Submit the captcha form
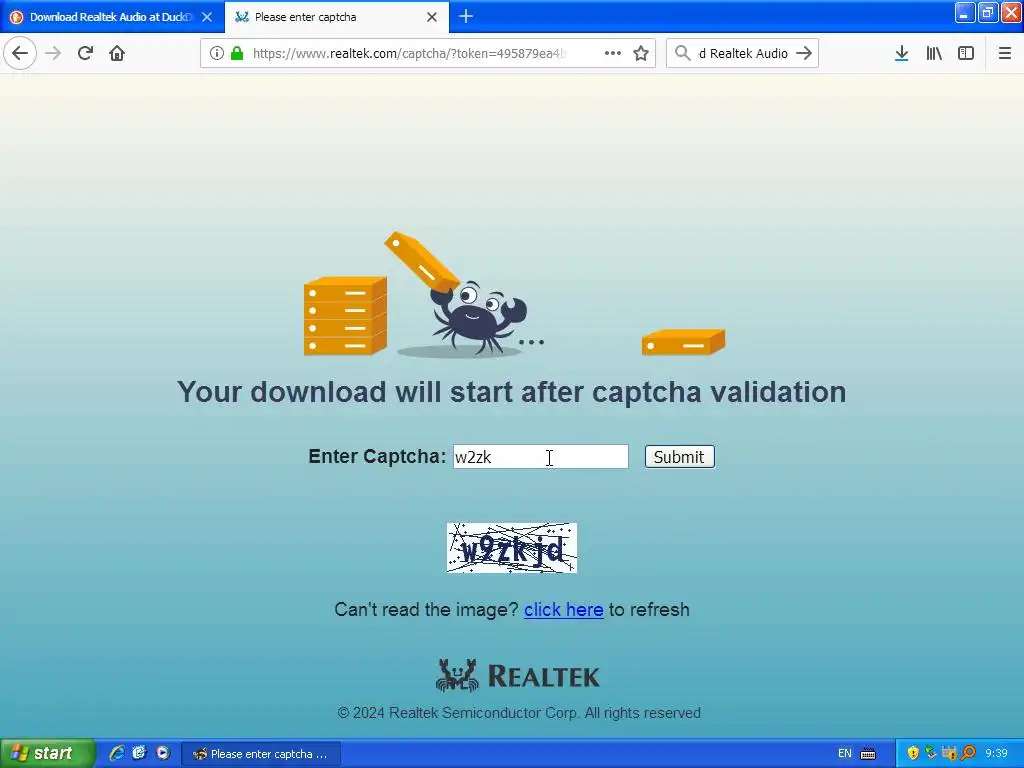 [x=679, y=456]
